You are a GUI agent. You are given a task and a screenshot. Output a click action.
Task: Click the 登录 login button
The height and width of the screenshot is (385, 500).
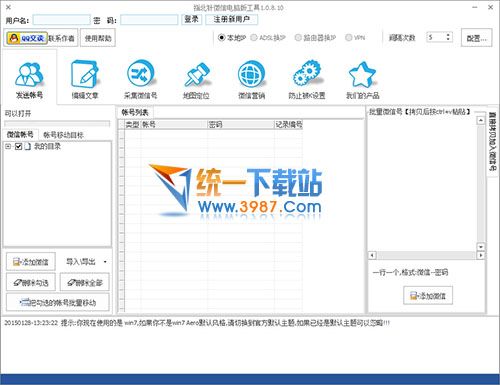[x=192, y=20]
